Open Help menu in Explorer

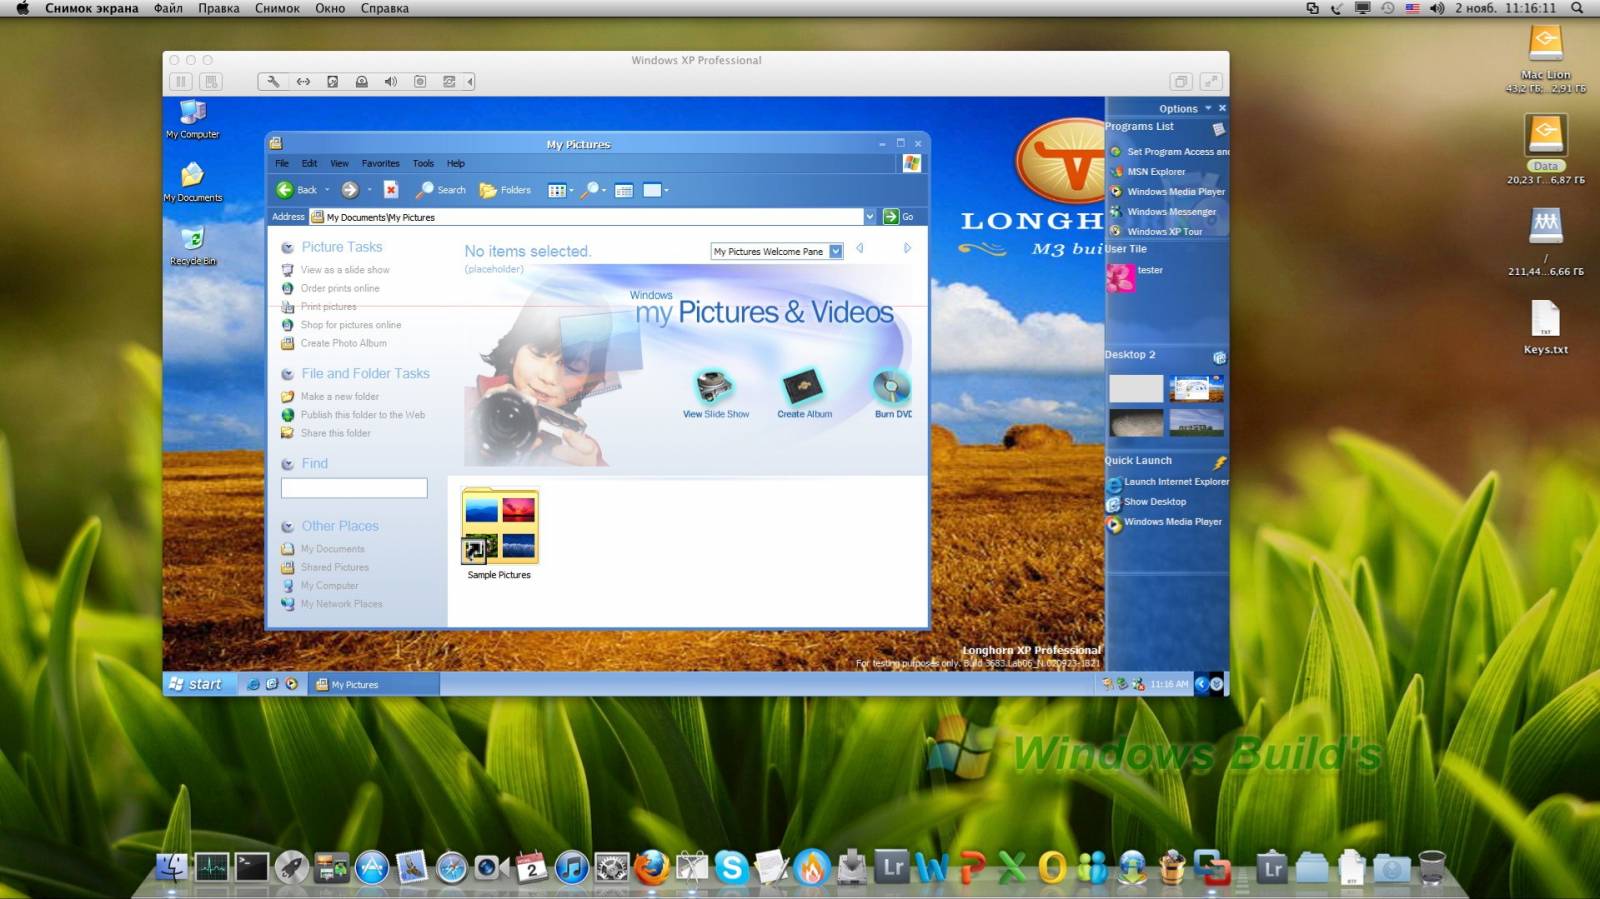pos(456,163)
